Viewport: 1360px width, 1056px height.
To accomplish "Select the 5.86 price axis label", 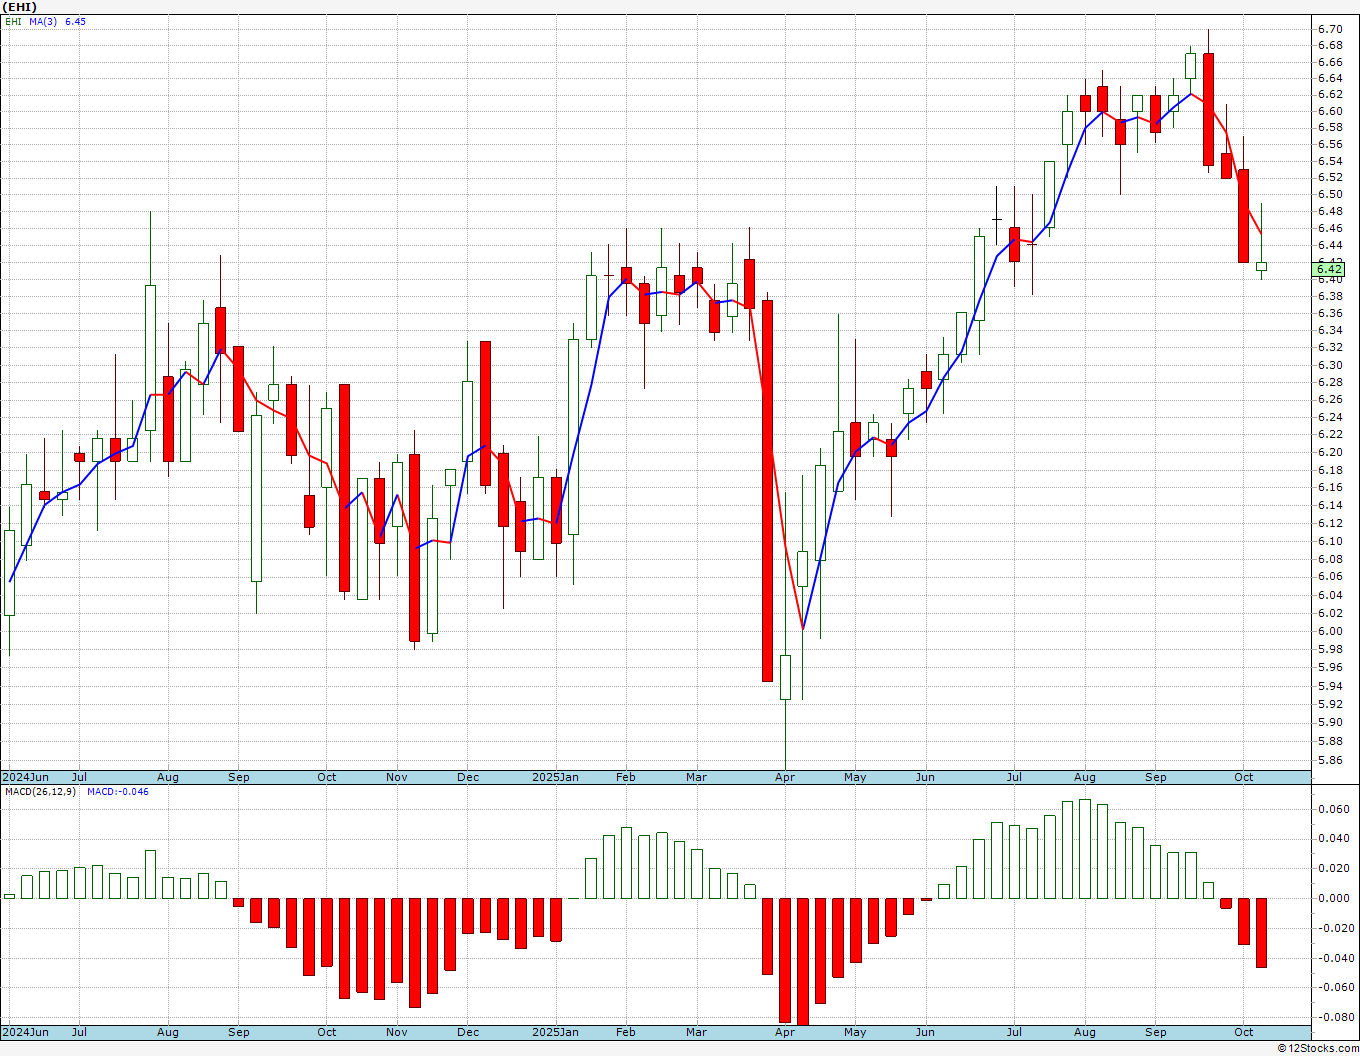I will pyautogui.click(x=1330, y=760).
